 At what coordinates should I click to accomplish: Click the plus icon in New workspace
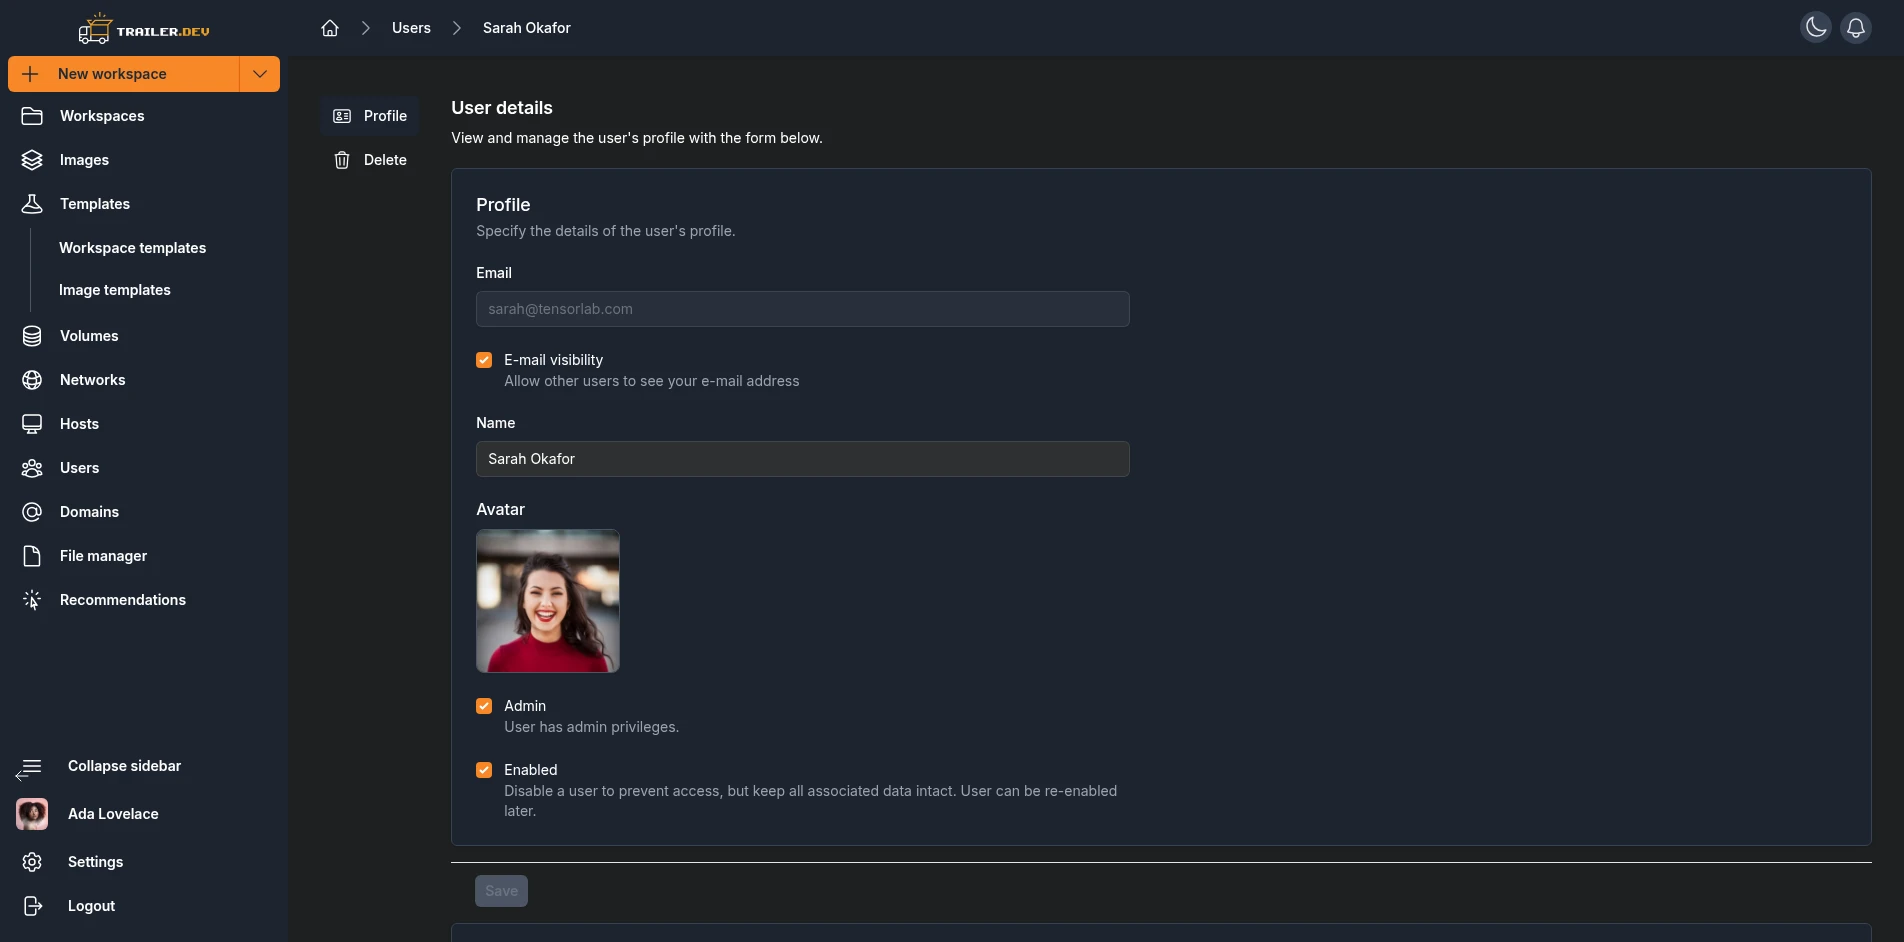pyautogui.click(x=30, y=74)
